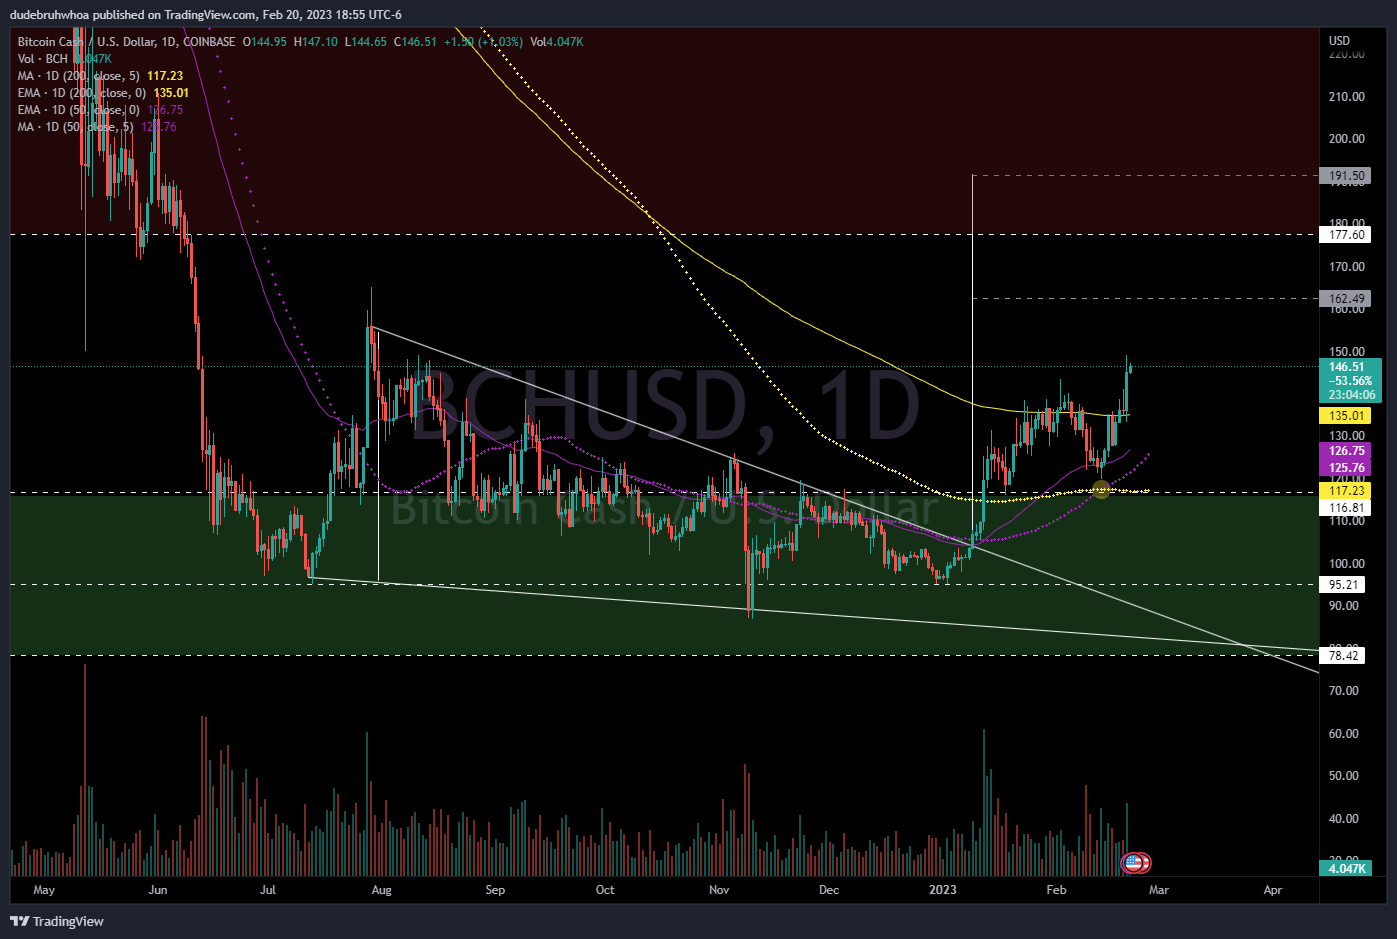Click the 210.00 price axis tick

pos(1347,97)
